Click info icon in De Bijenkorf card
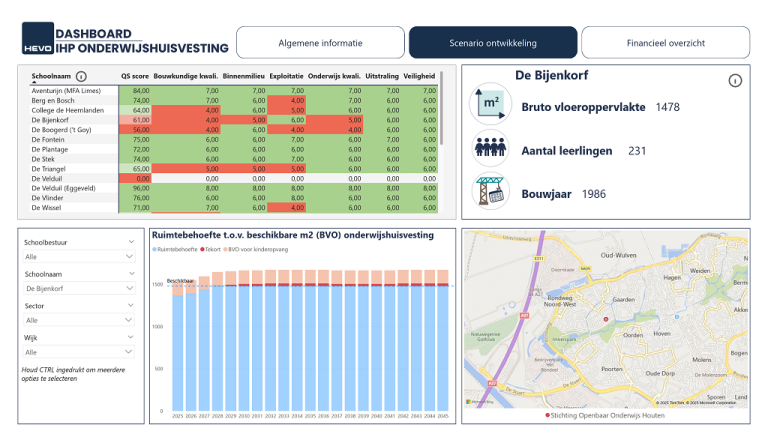Screen dimensions: 768x440 735,80
